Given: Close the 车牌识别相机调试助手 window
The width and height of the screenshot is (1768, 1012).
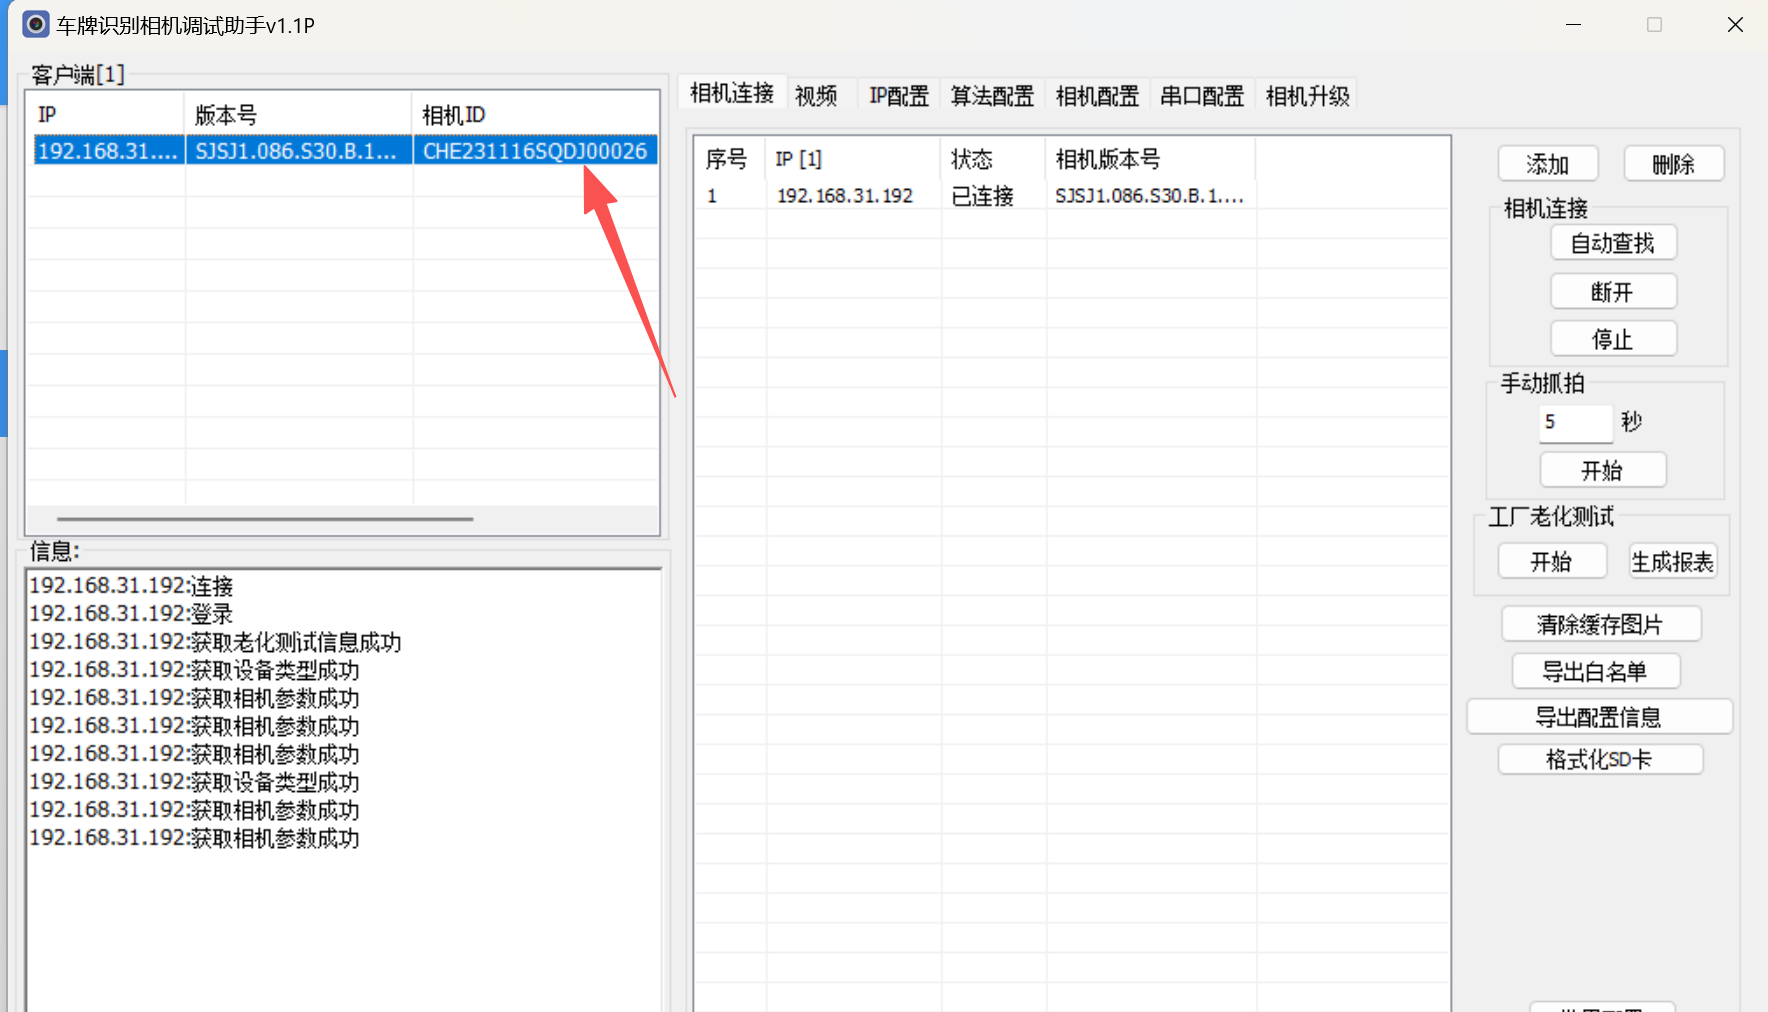Looking at the screenshot, I should 1735,25.
